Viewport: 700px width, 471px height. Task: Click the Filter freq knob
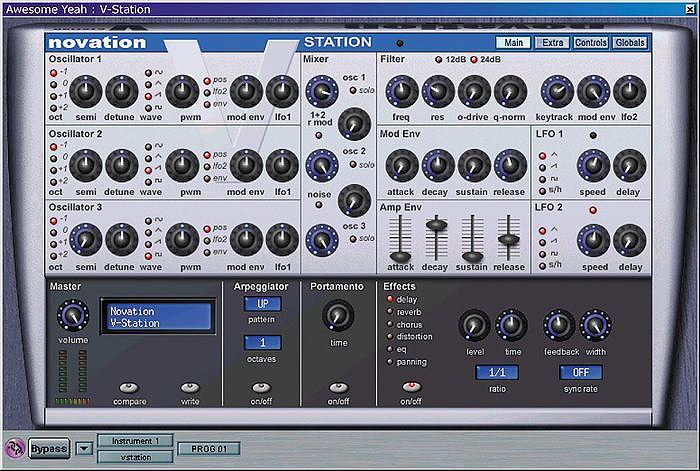click(x=401, y=91)
